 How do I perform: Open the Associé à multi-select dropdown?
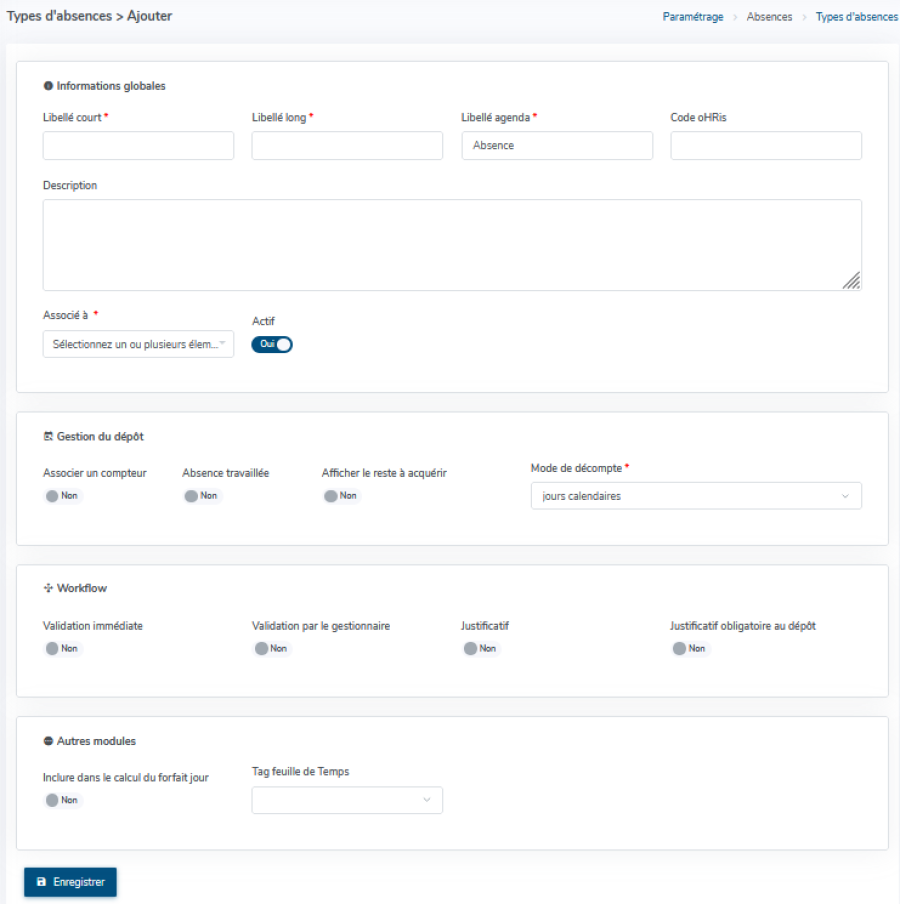click(x=138, y=344)
